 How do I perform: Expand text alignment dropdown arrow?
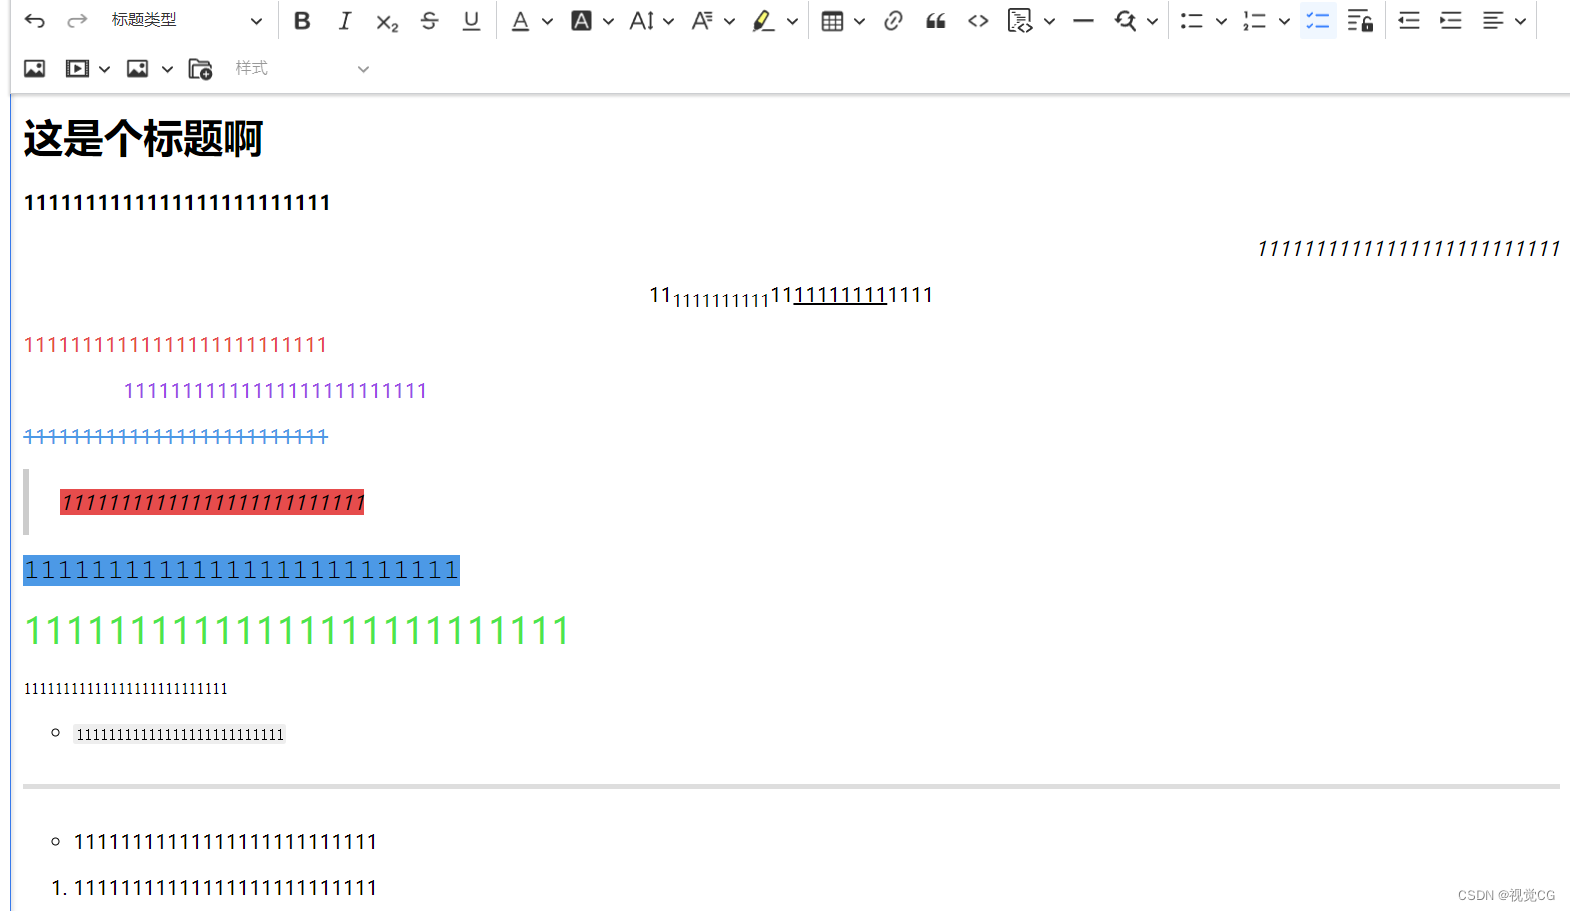1520,21
